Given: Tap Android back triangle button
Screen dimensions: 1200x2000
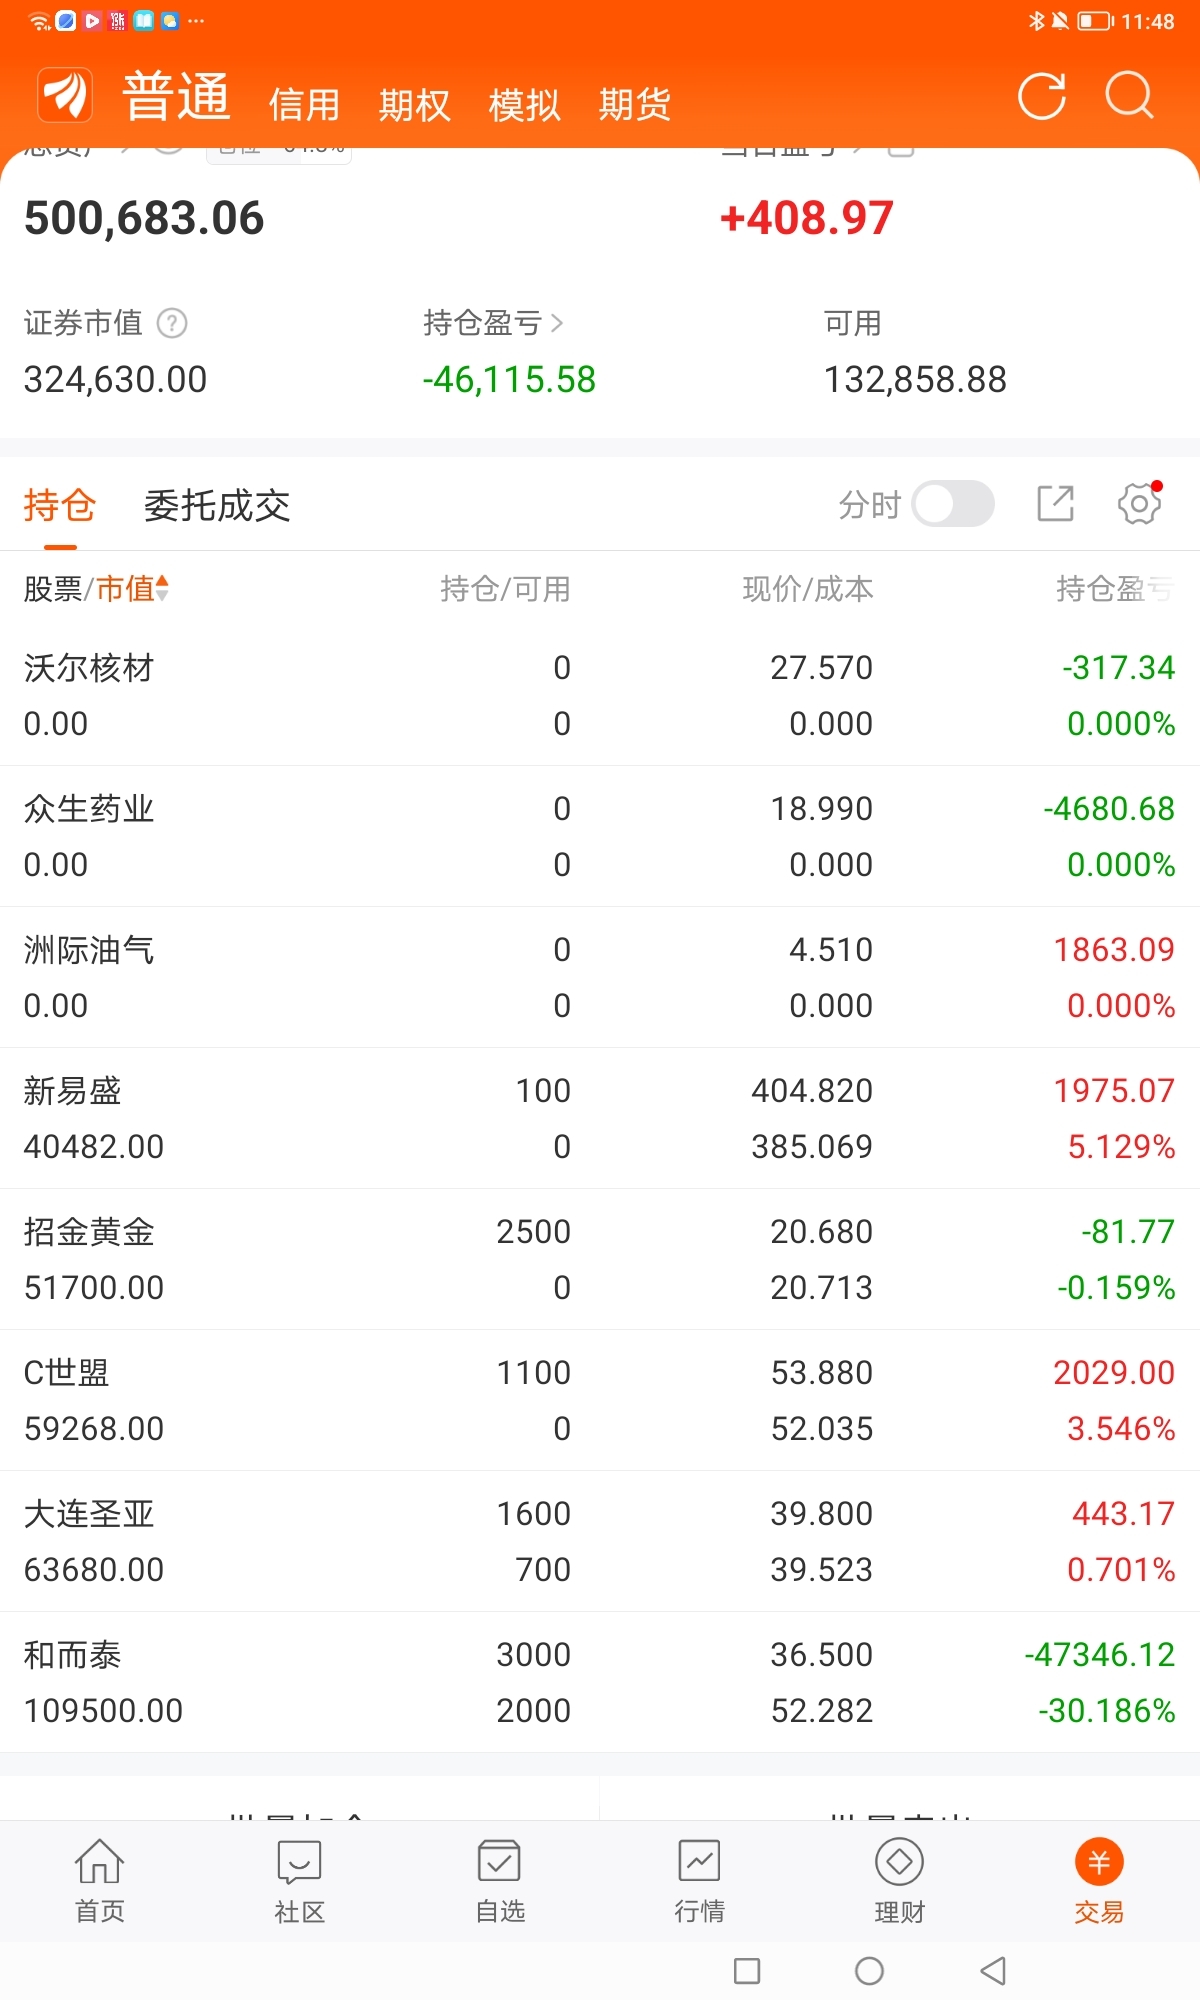Looking at the screenshot, I should coord(993,1971).
